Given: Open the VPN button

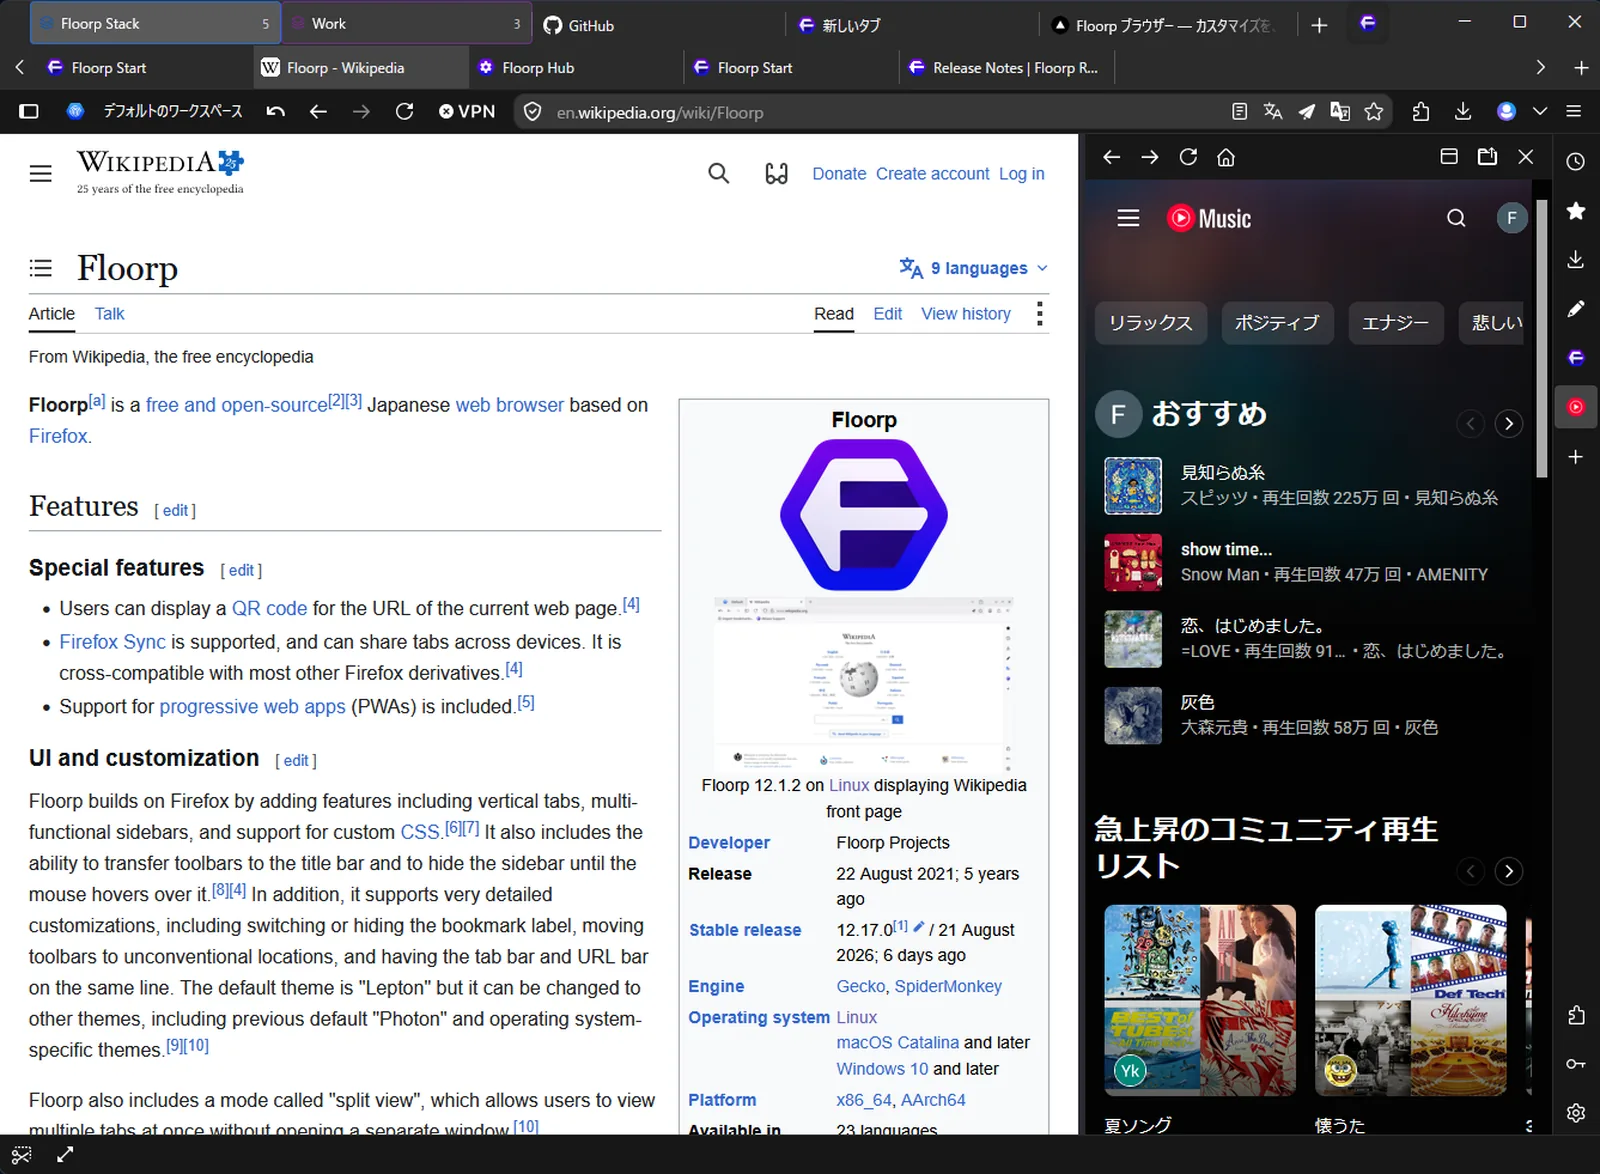Looking at the screenshot, I should click(x=467, y=112).
